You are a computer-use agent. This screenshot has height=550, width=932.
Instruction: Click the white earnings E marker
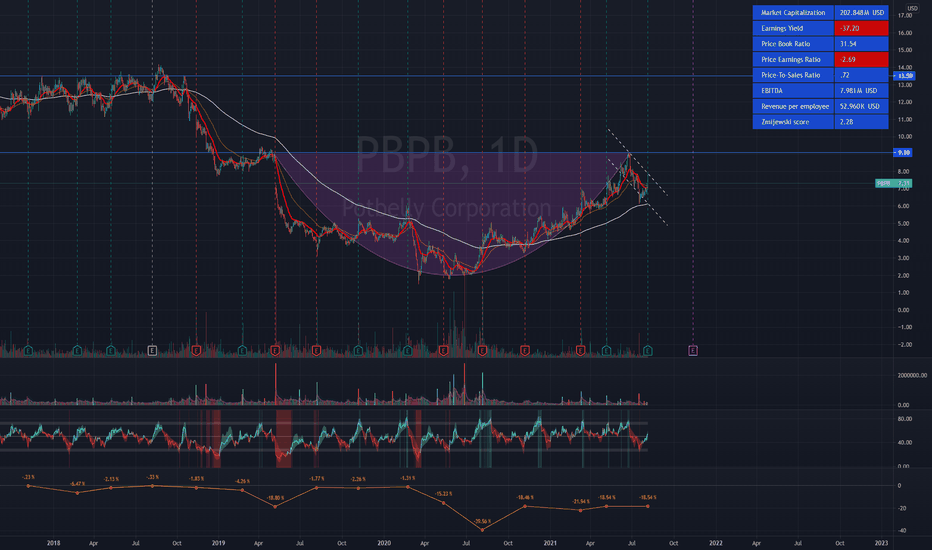152,351
